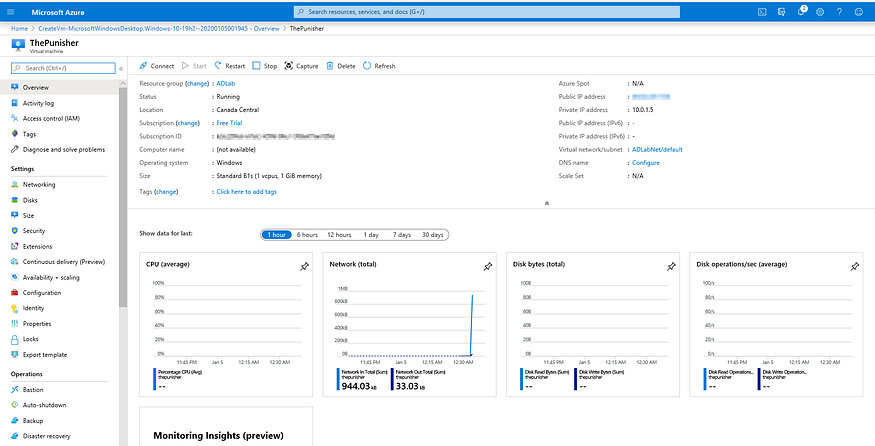
Task: Open Networking settings in sidebar
Action: pos(39,184)
